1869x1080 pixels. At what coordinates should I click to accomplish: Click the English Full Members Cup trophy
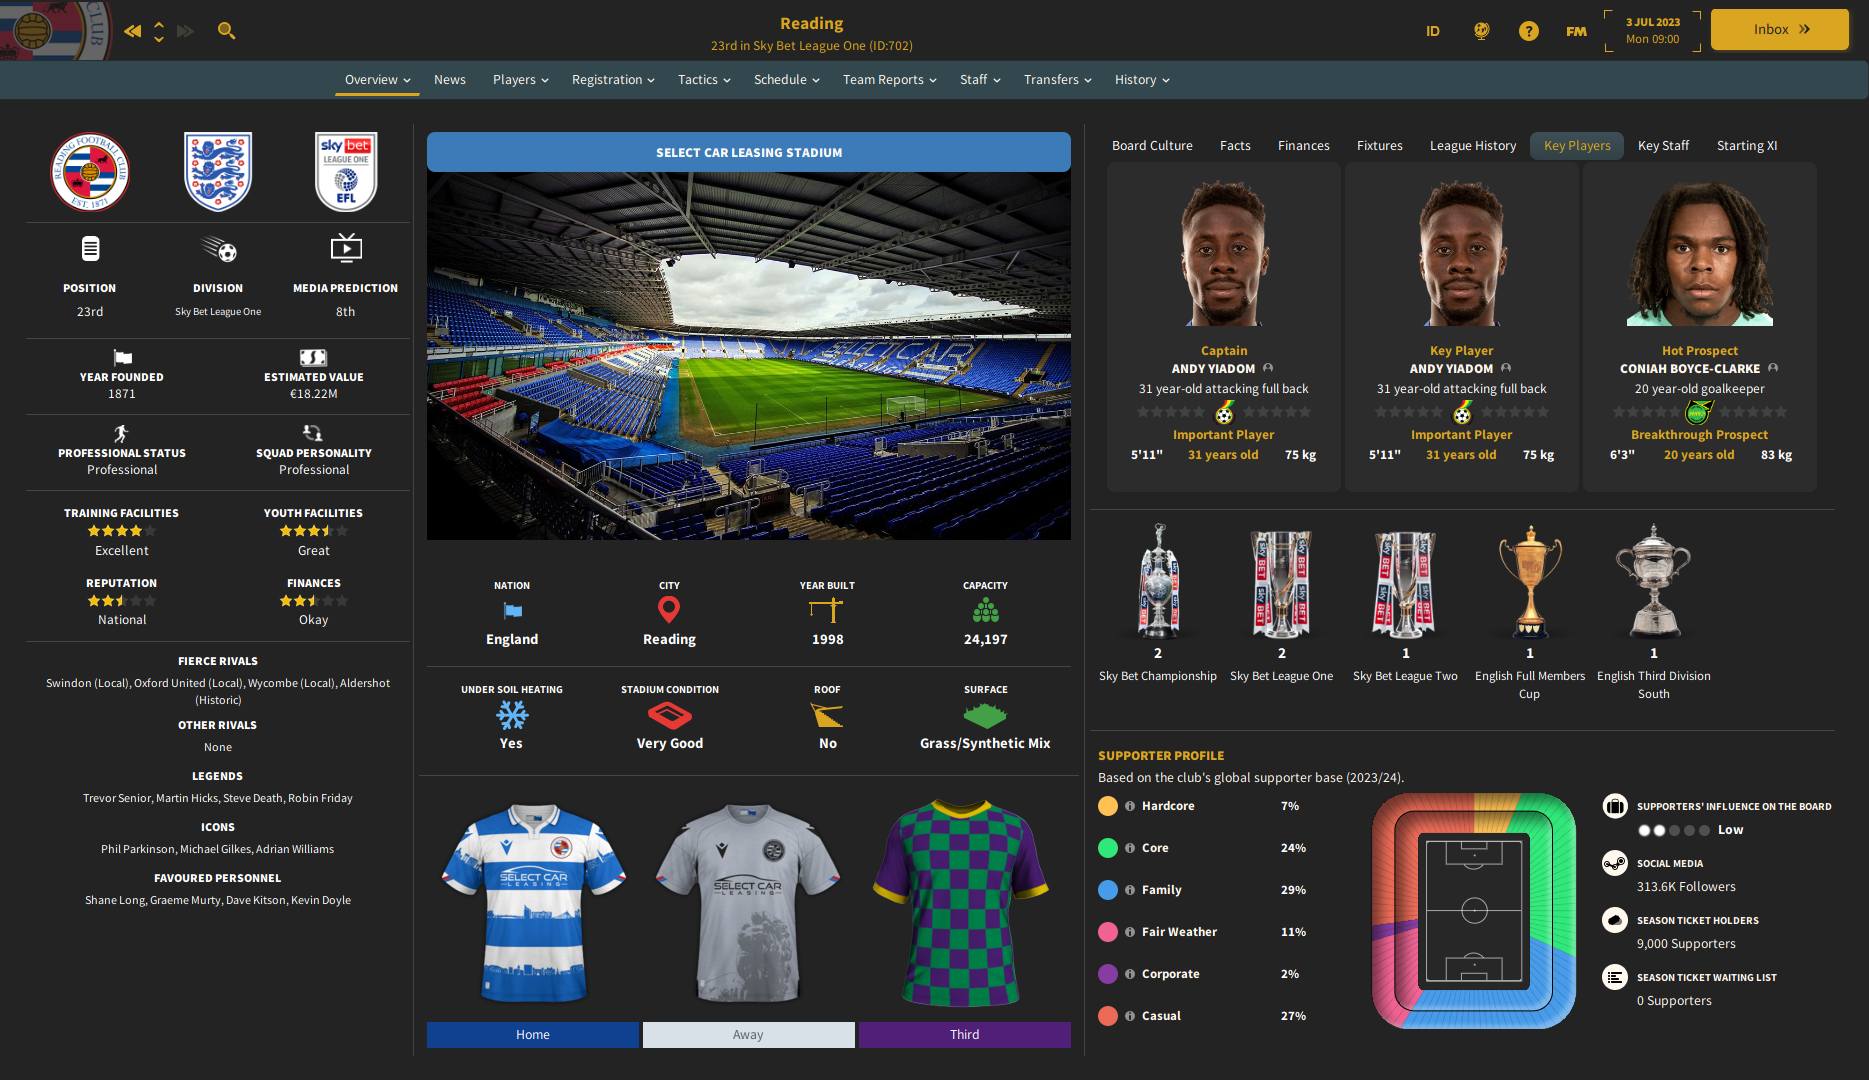click(x=1530, y=581)
